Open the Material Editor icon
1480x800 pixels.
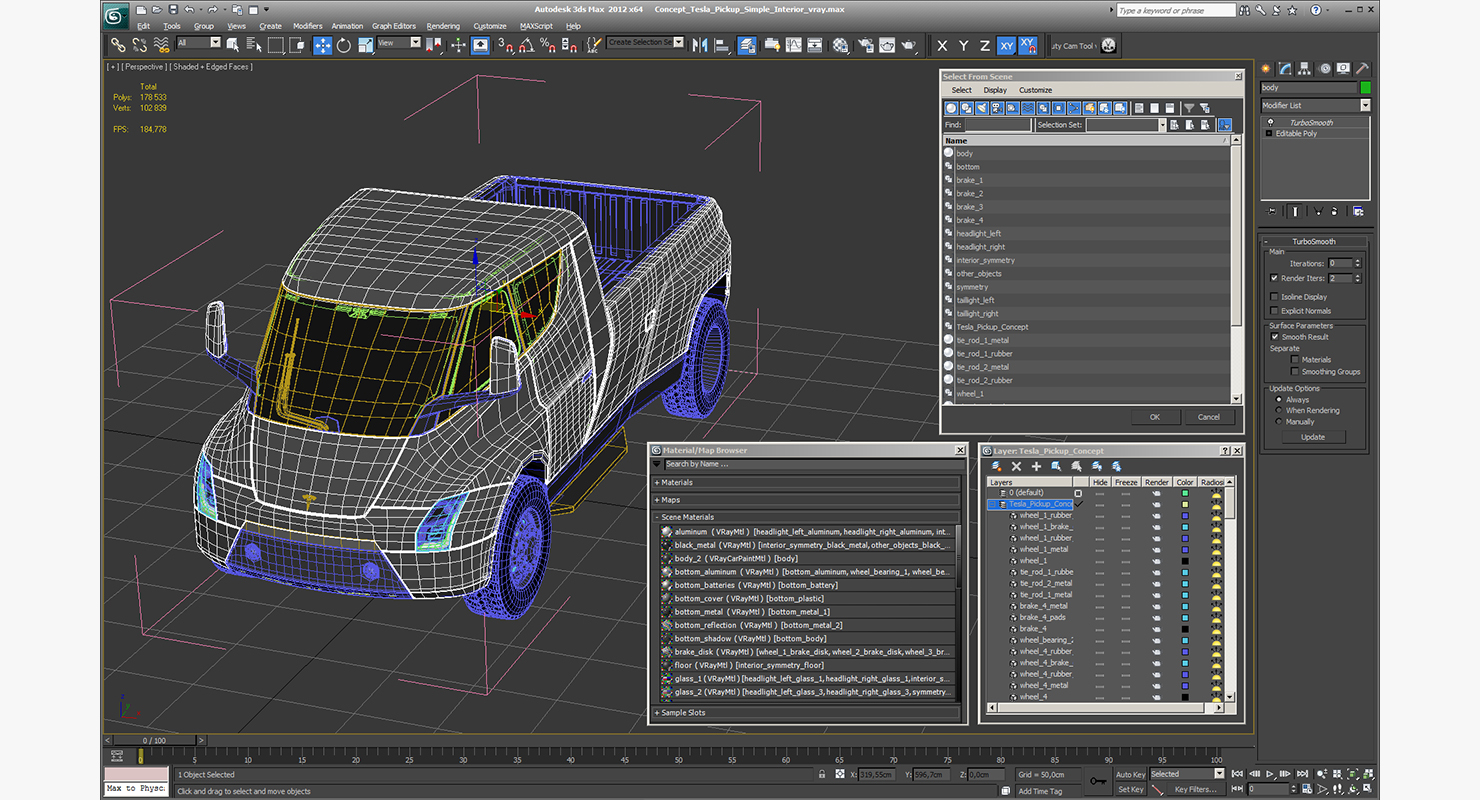[x=840, y=45]
